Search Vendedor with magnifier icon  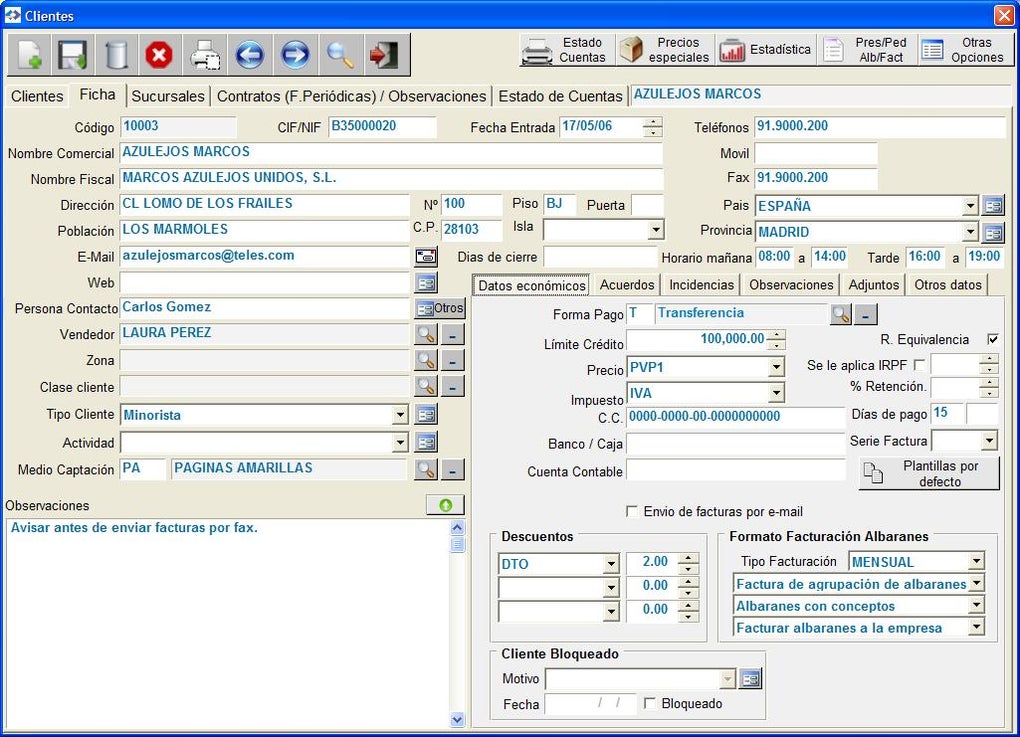pos(426,334)
